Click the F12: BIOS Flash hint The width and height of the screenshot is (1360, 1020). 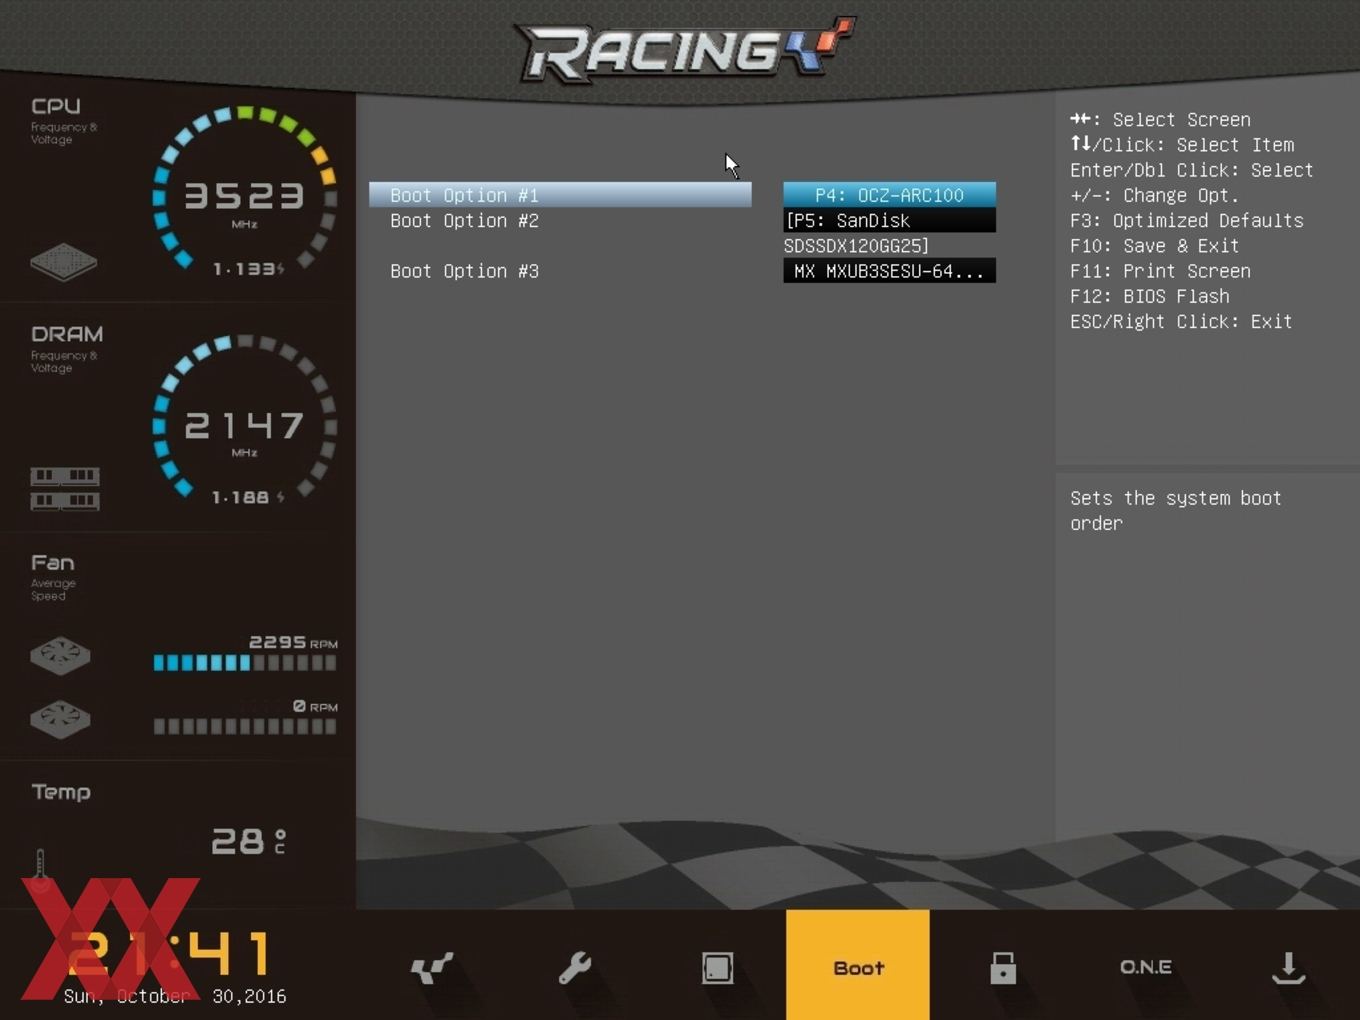[1150, 296]
